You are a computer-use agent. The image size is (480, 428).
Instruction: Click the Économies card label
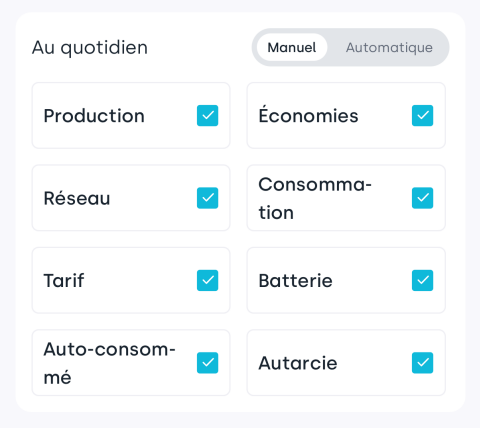pos(309,114)
